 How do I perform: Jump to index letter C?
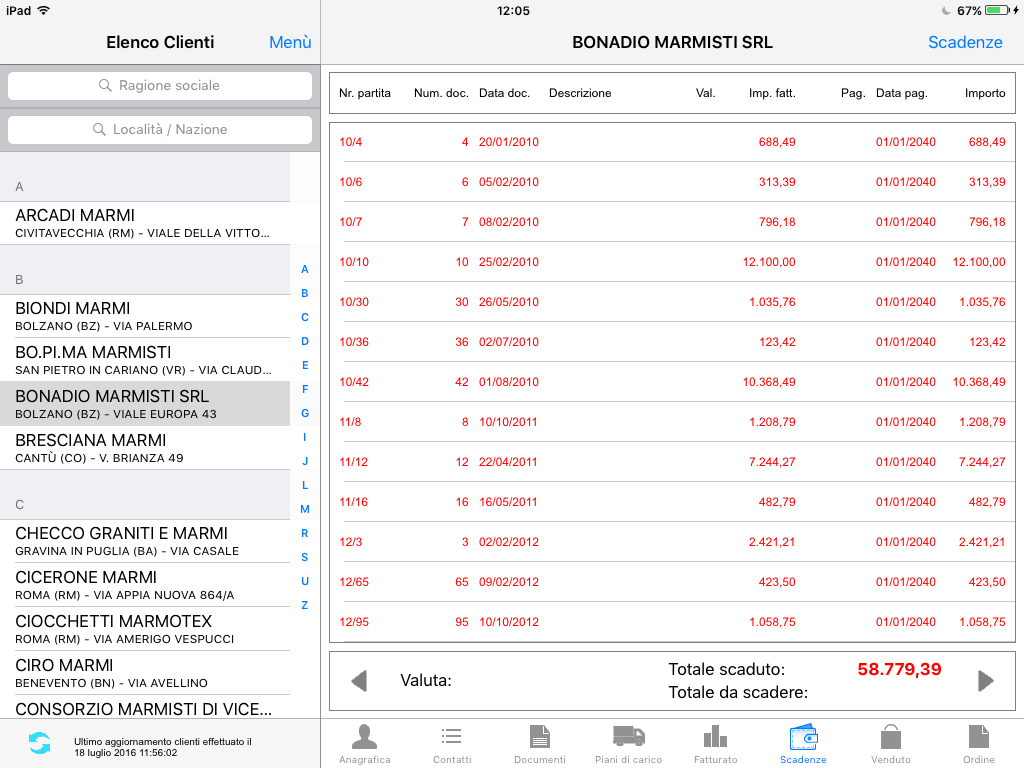304,317
